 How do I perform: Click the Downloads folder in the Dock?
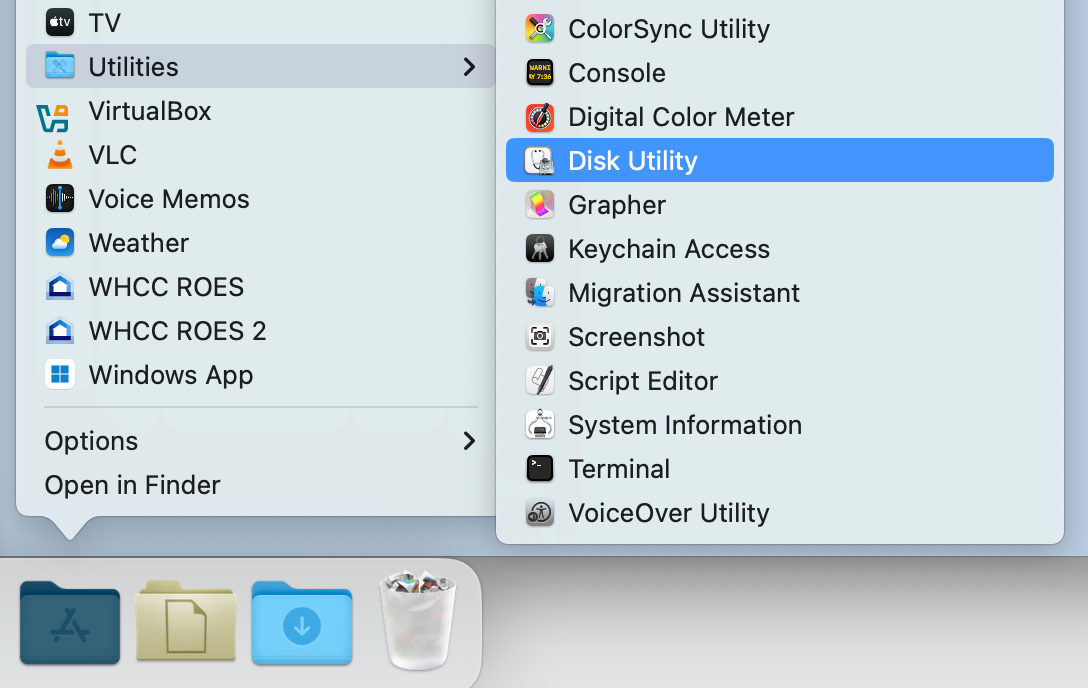click(302, 624)
